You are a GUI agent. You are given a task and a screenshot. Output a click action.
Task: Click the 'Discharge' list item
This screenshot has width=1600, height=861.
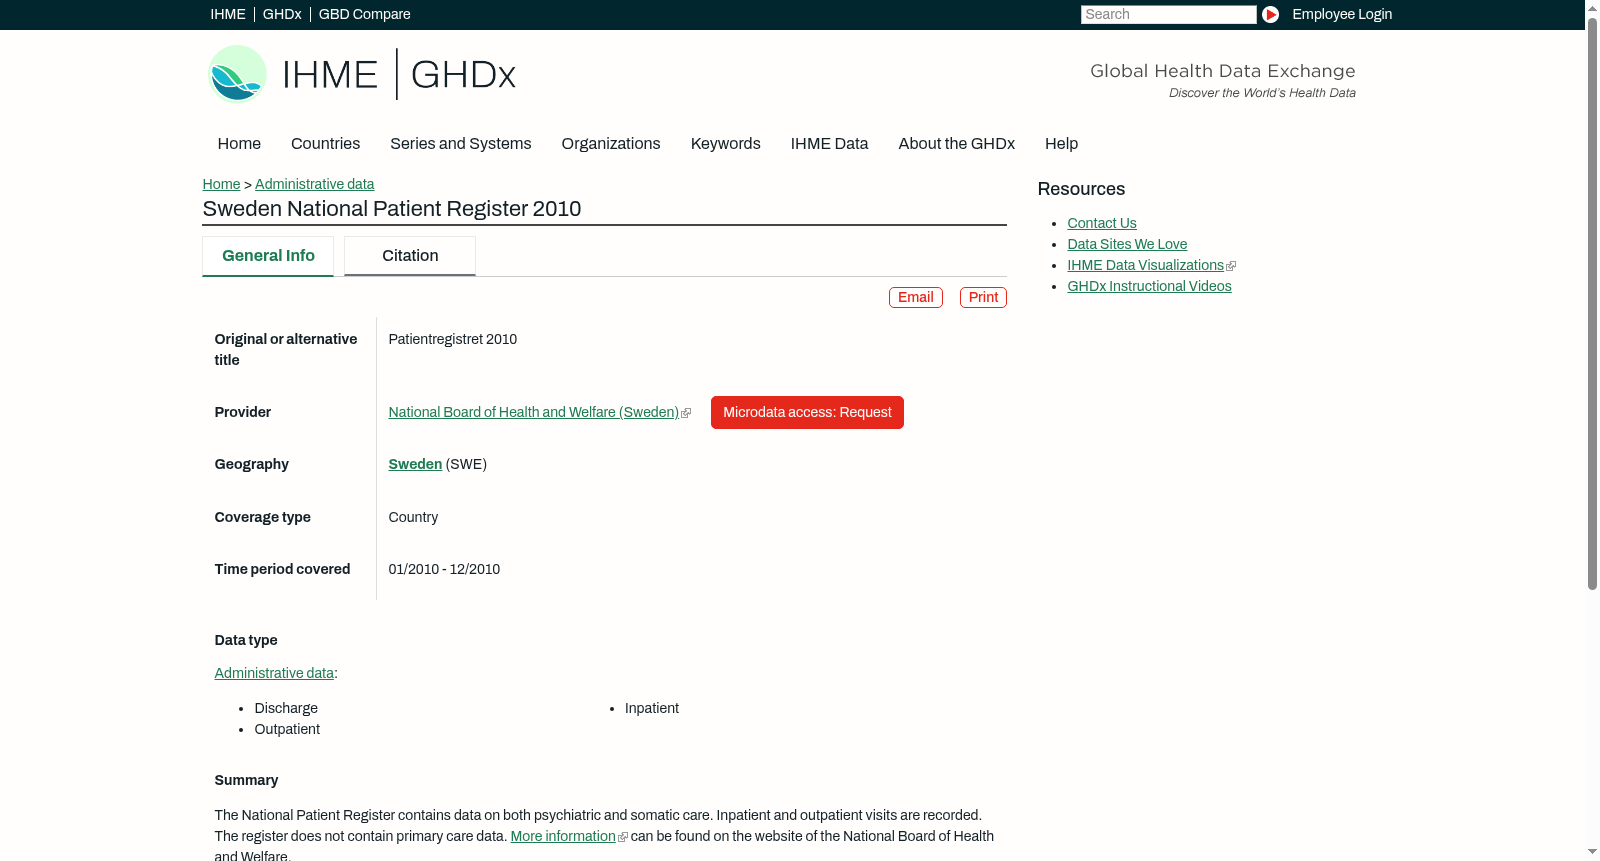286,708
